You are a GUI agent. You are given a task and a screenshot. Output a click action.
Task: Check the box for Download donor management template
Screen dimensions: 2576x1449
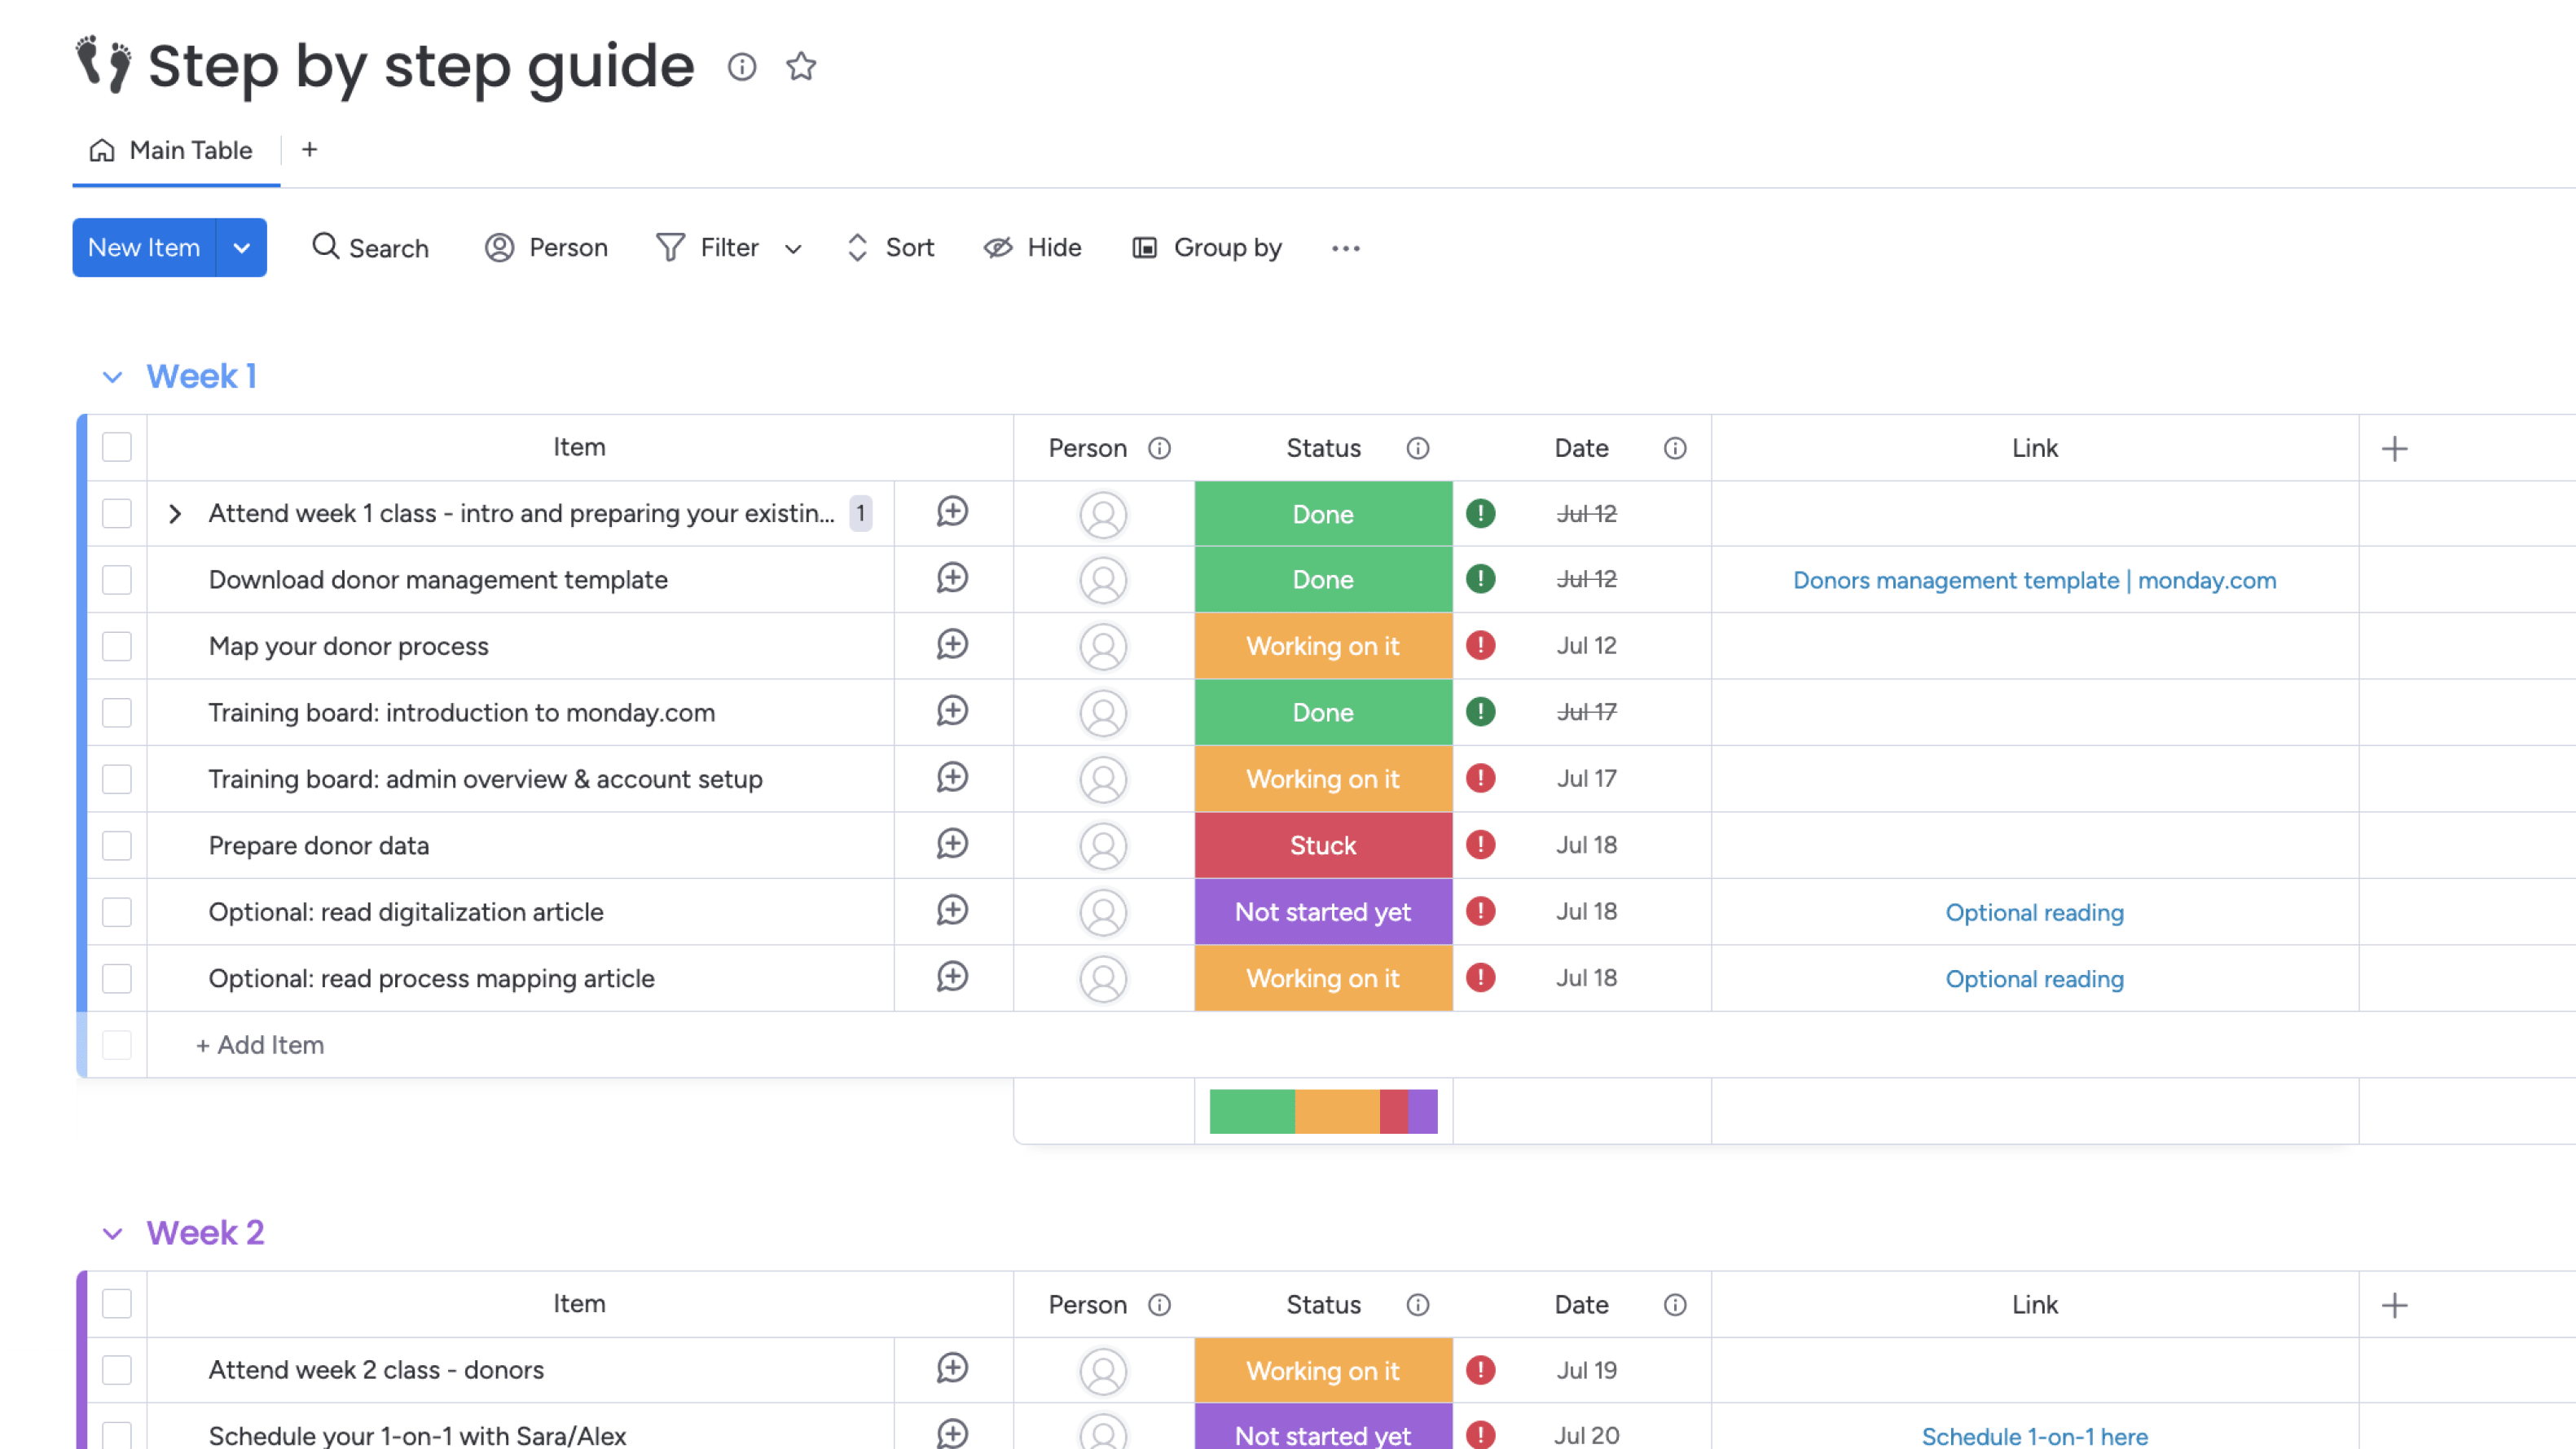[x=117, y=580]
